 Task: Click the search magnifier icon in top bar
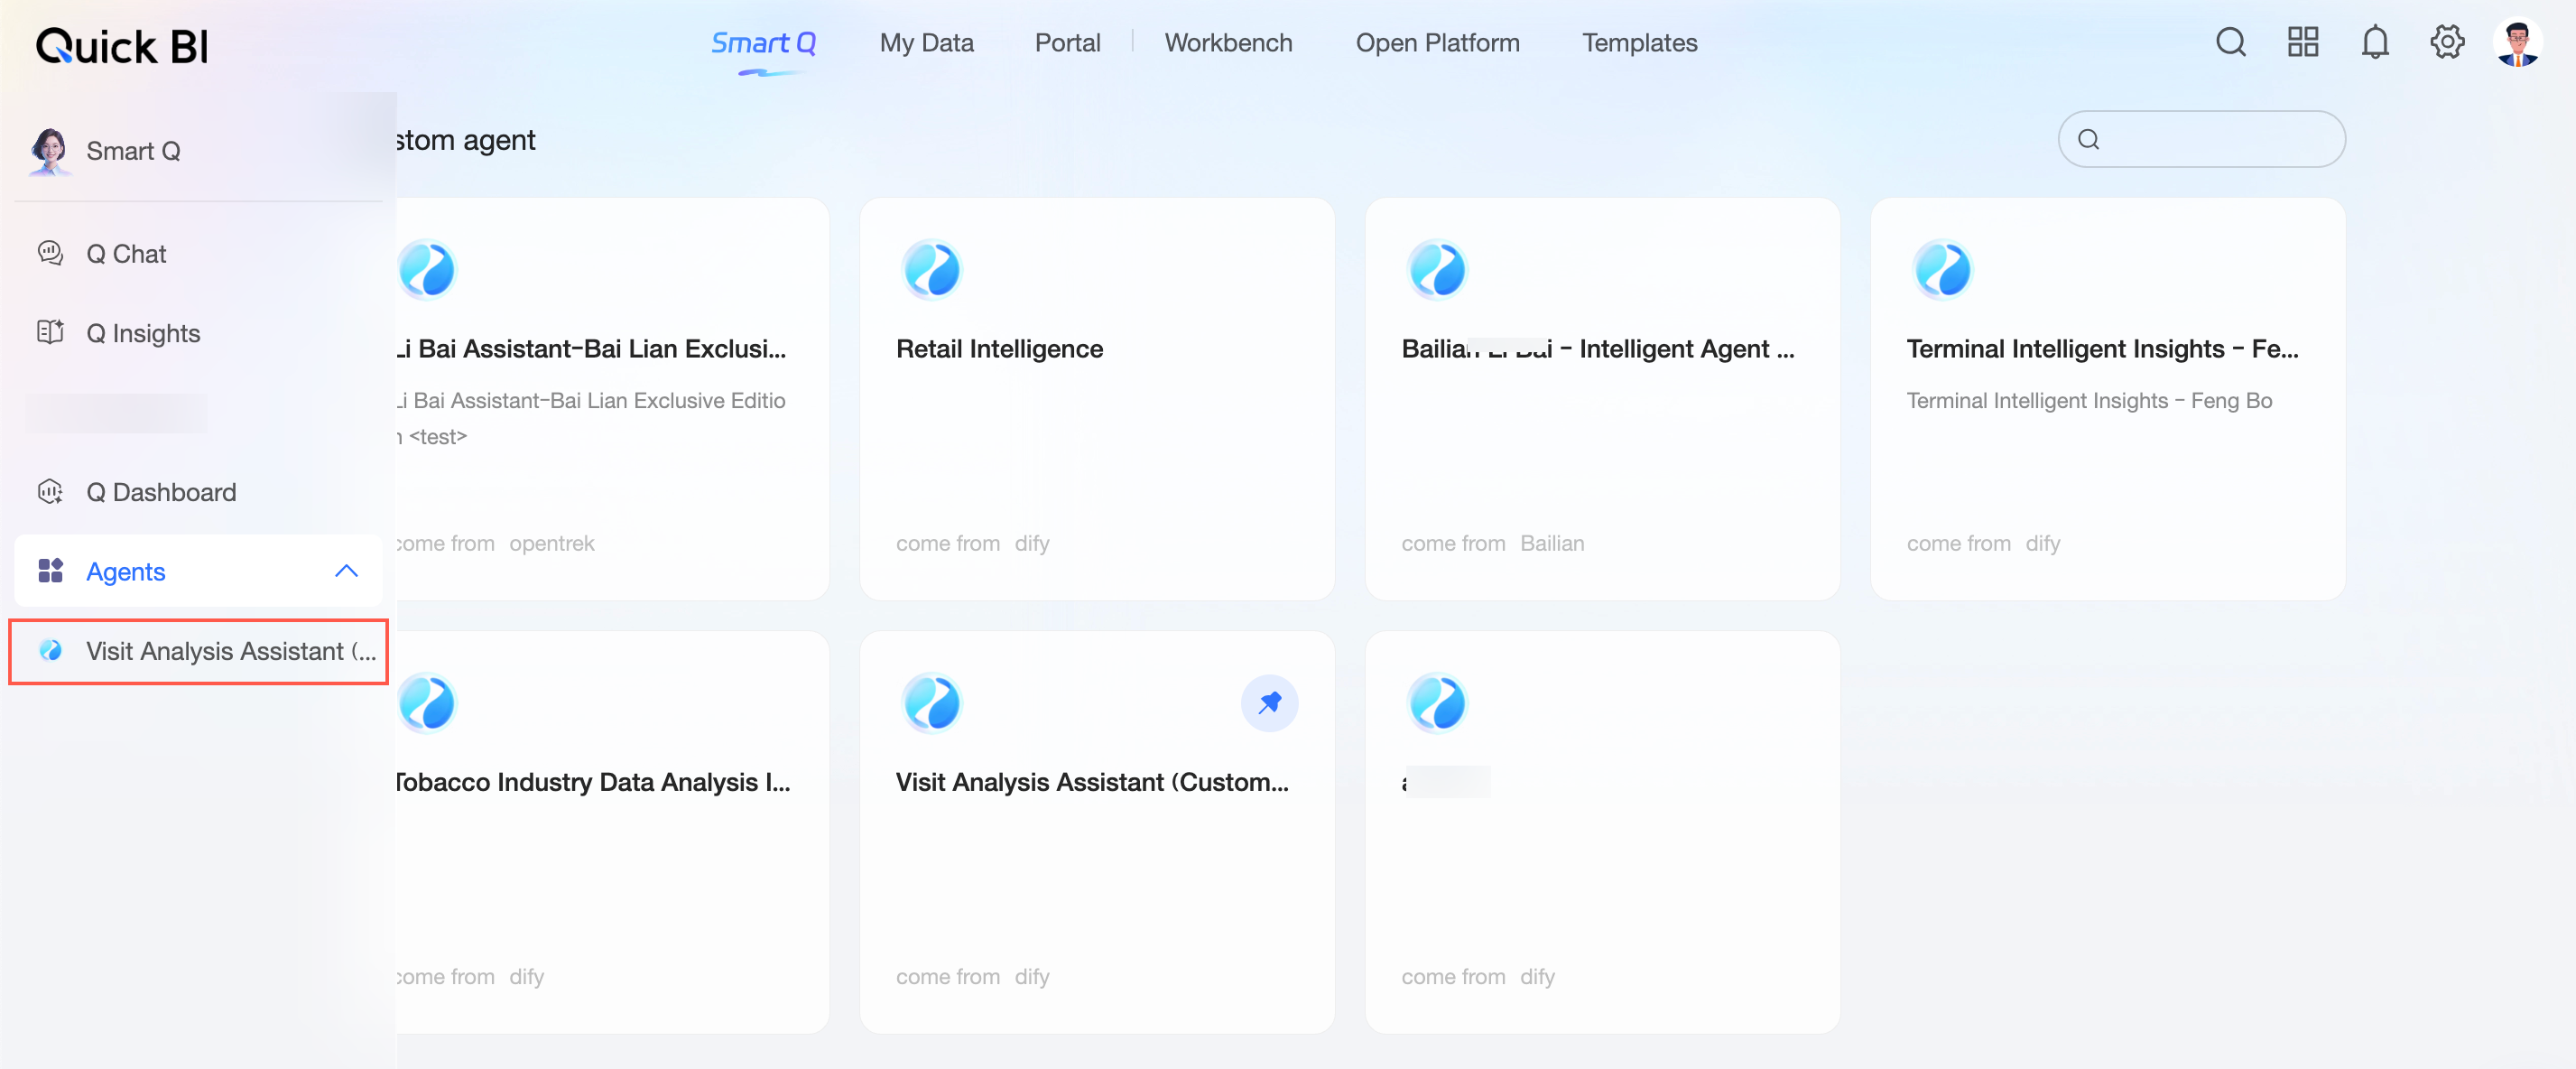pos(2230,43)
